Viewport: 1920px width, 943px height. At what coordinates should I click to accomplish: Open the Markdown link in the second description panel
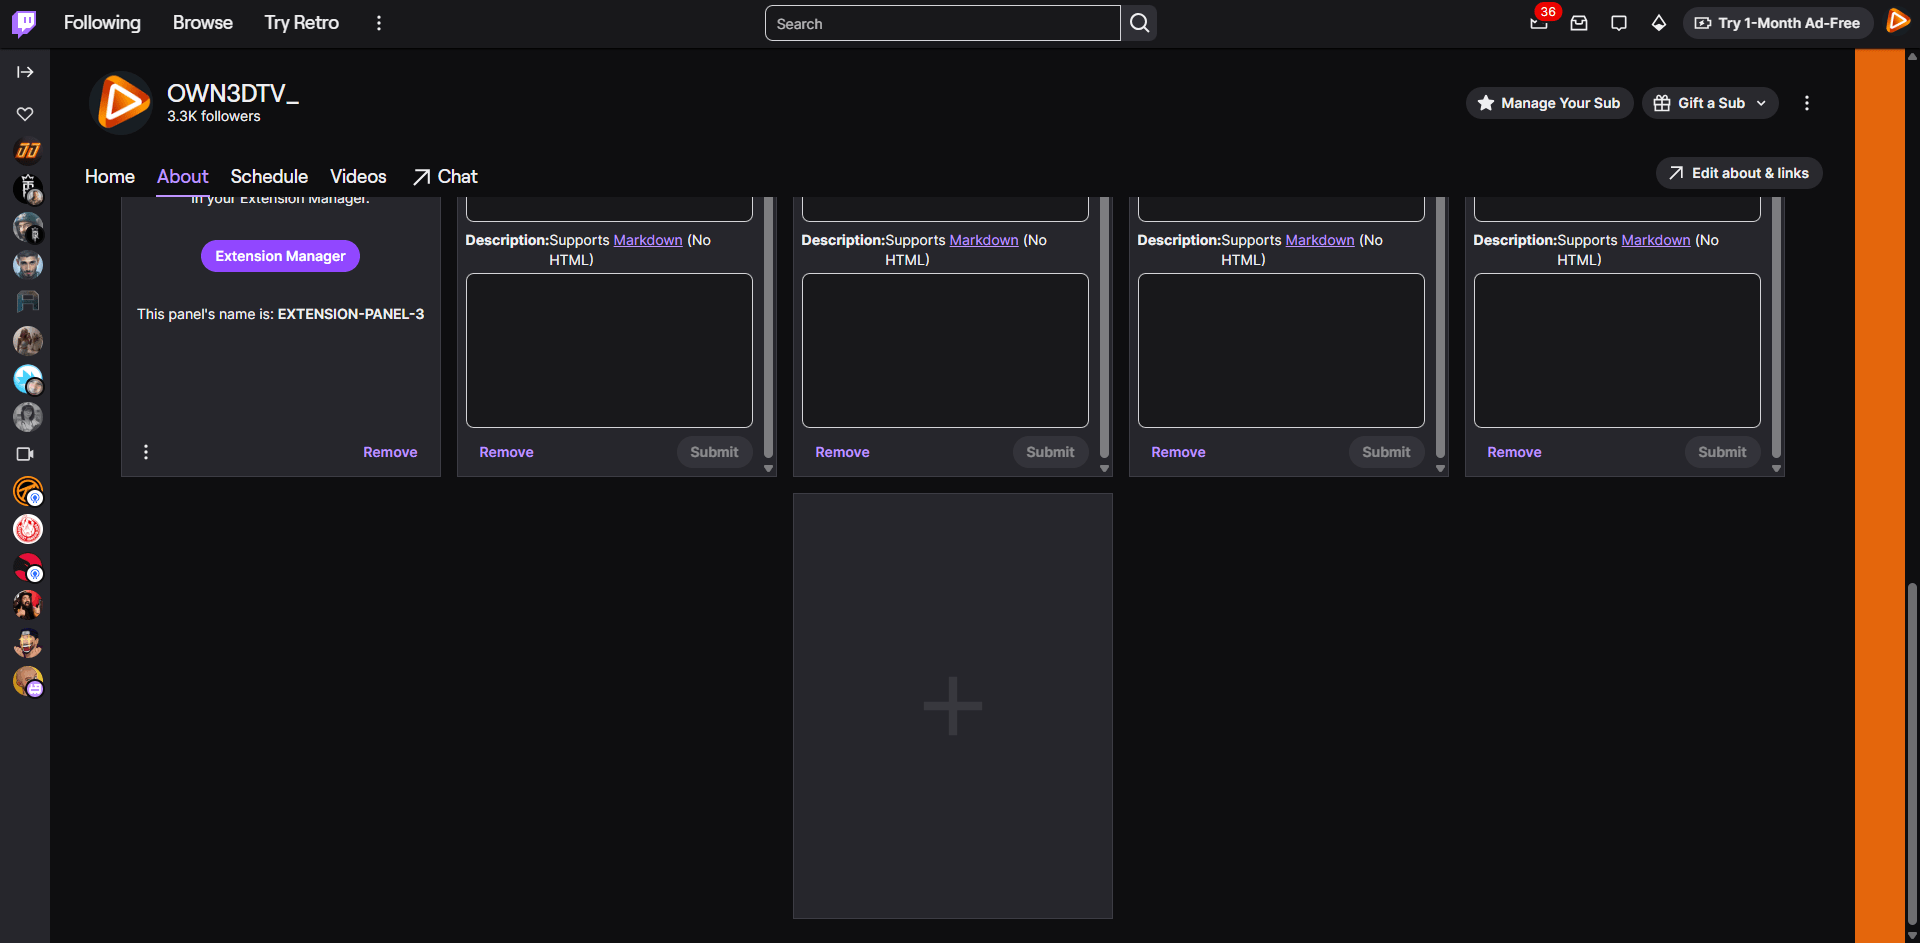(984, 240)
